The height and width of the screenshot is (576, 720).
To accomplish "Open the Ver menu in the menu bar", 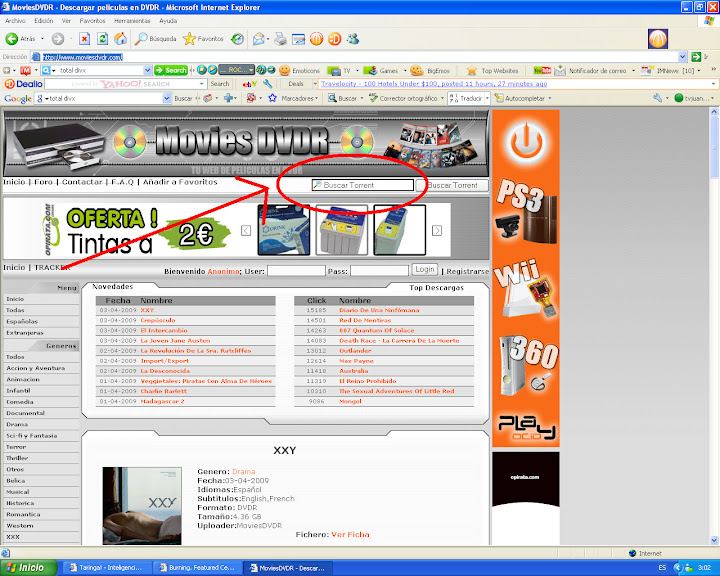I will point(66,21).
